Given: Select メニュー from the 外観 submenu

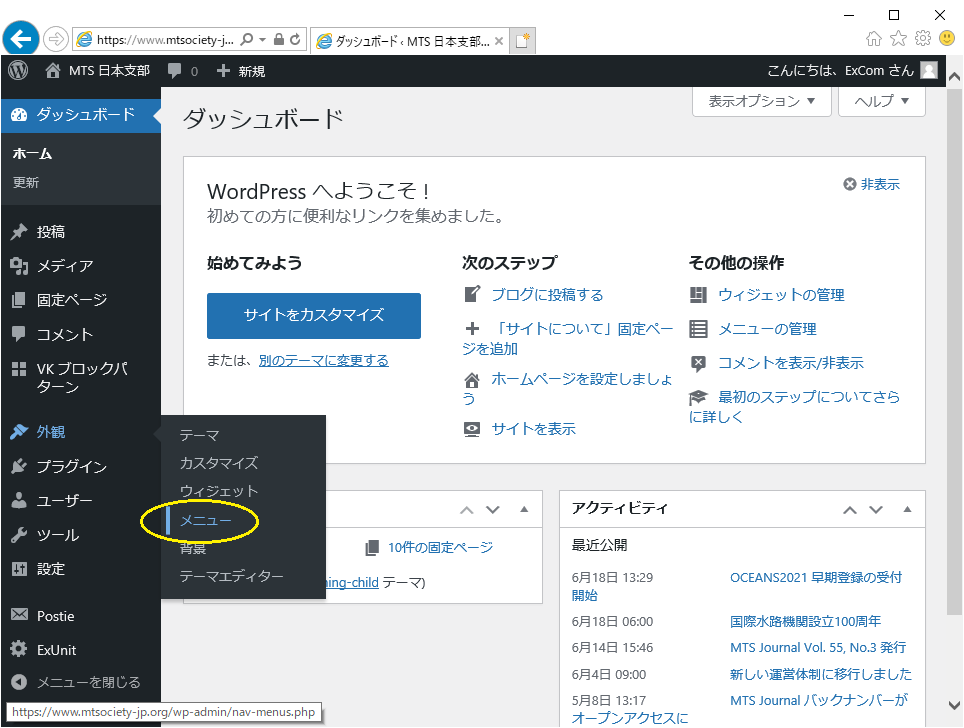Looking at the screenshot, I should point(205,520).
